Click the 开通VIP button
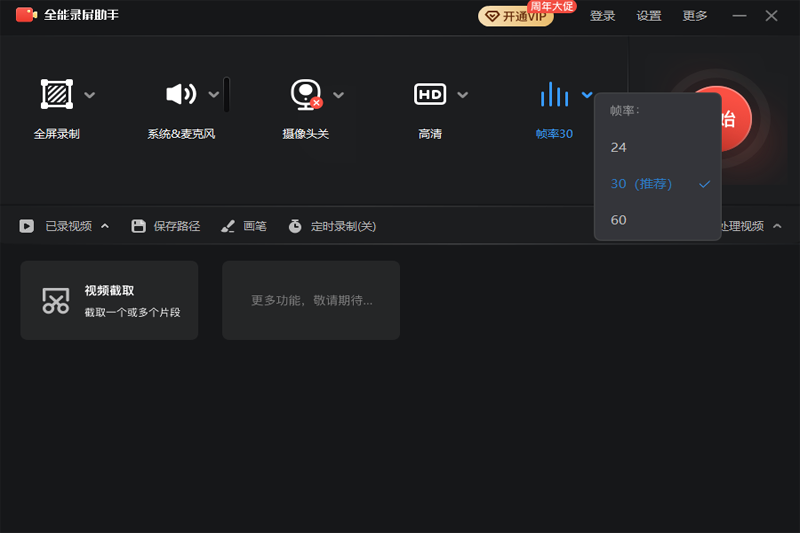800x533 pixels. click(516, 16)
